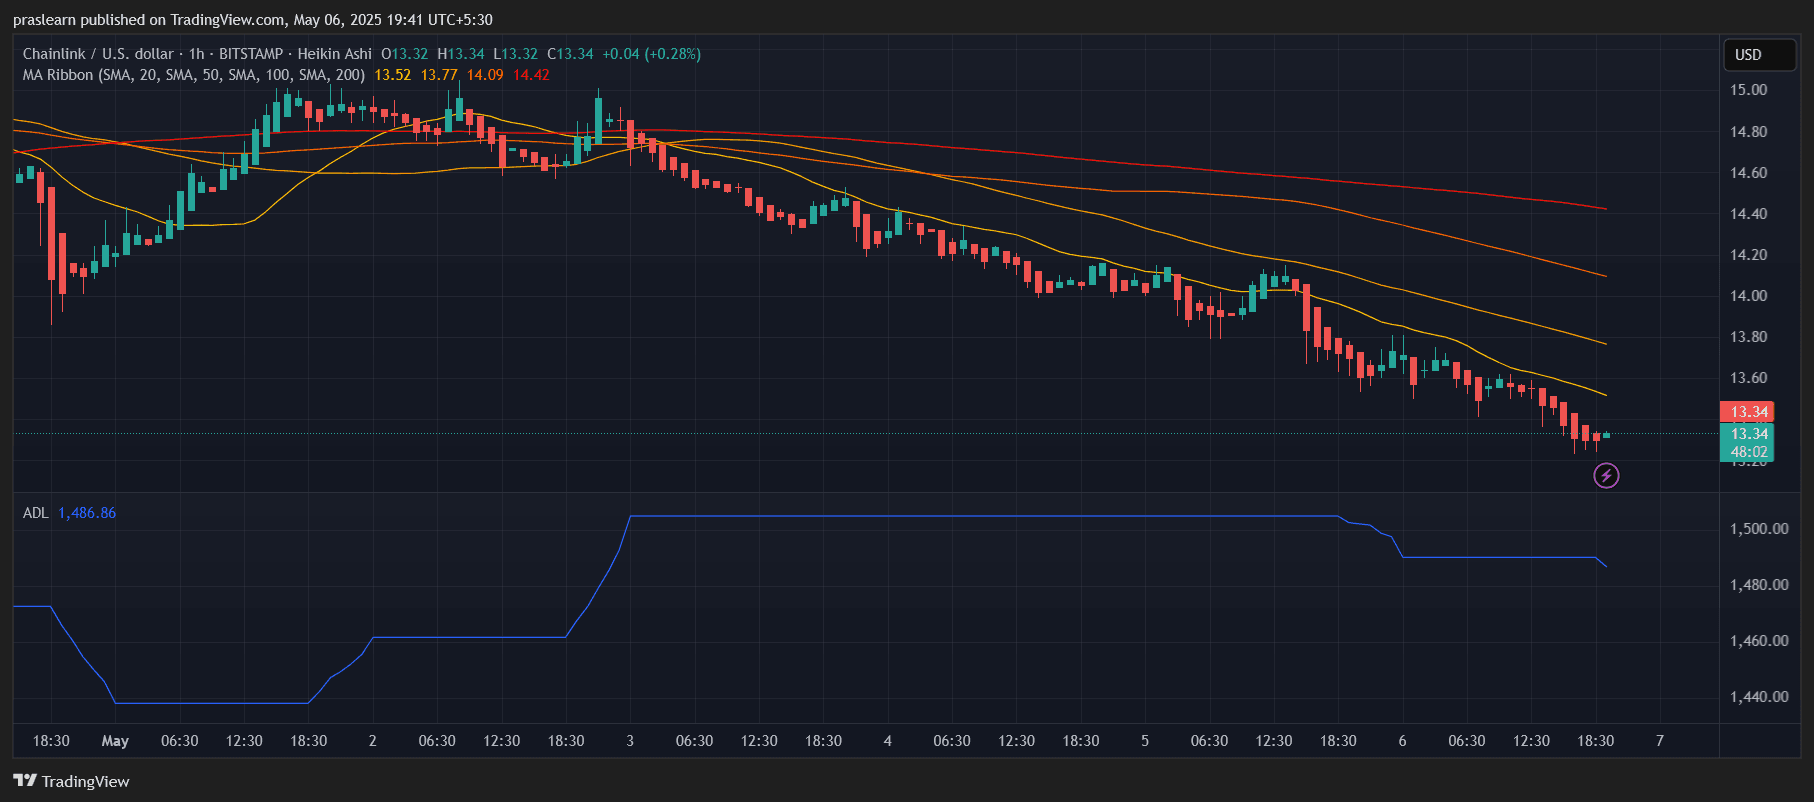Image resolution: width=1814 pixels, height=802 pixels.
Task: Click the purple lightning bolt icon
Action: [1606, 476]
